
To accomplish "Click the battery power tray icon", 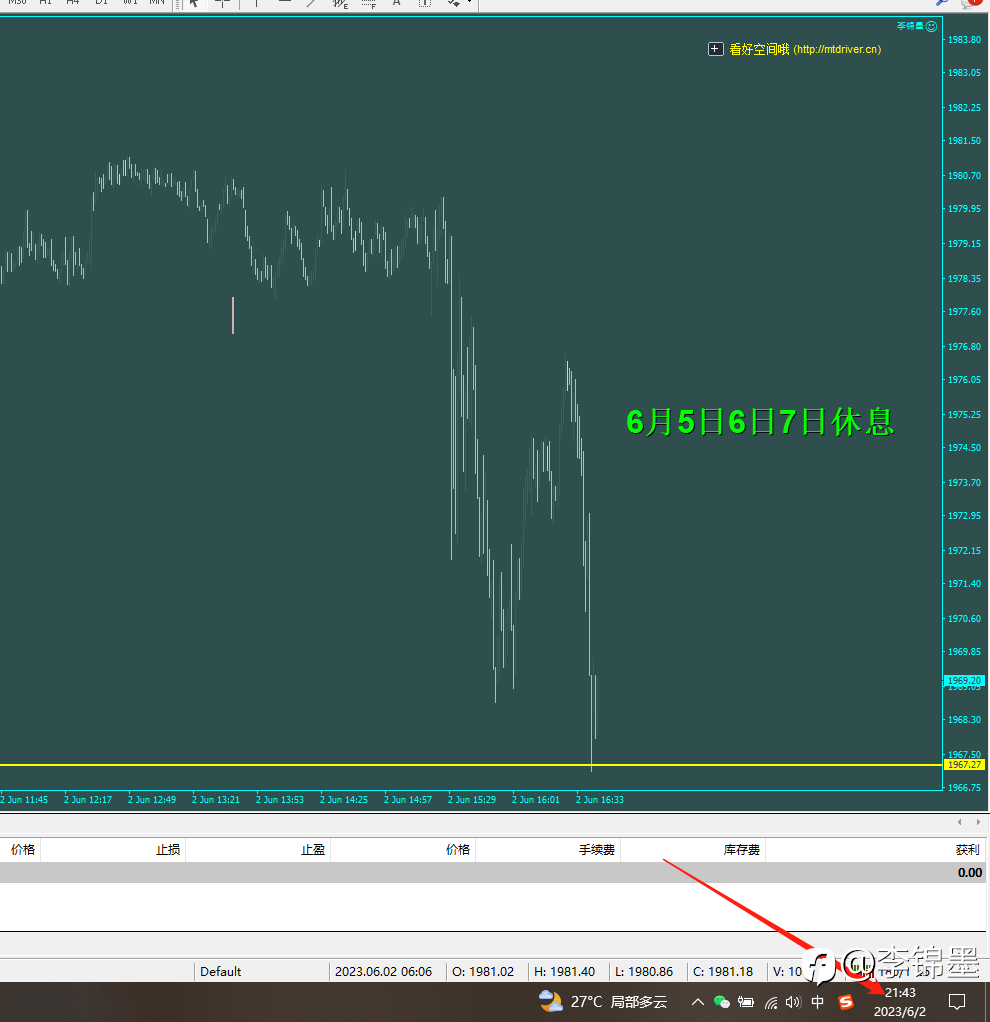I will (x=746, y=1002).
